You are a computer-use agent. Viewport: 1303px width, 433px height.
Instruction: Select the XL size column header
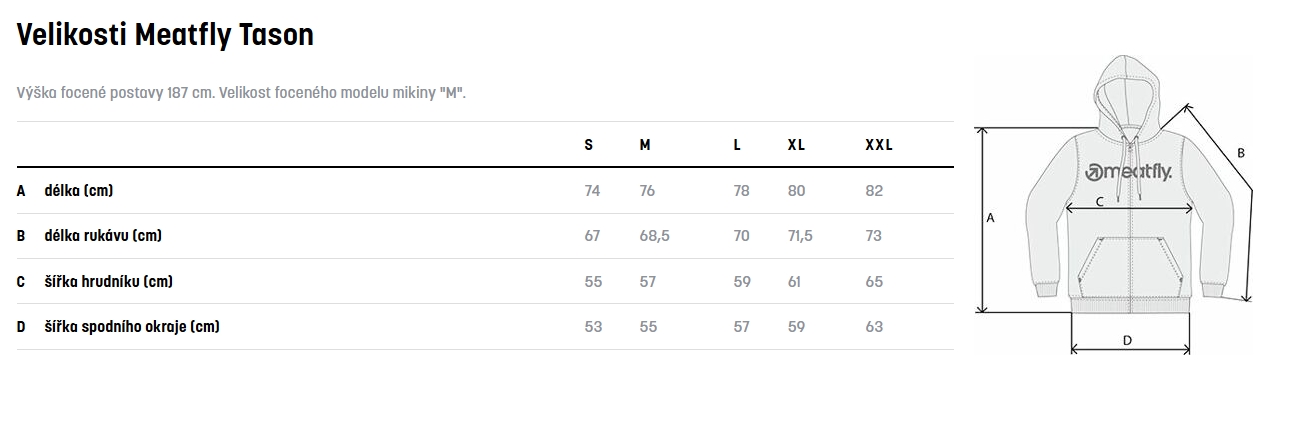(x=796, y=145)
